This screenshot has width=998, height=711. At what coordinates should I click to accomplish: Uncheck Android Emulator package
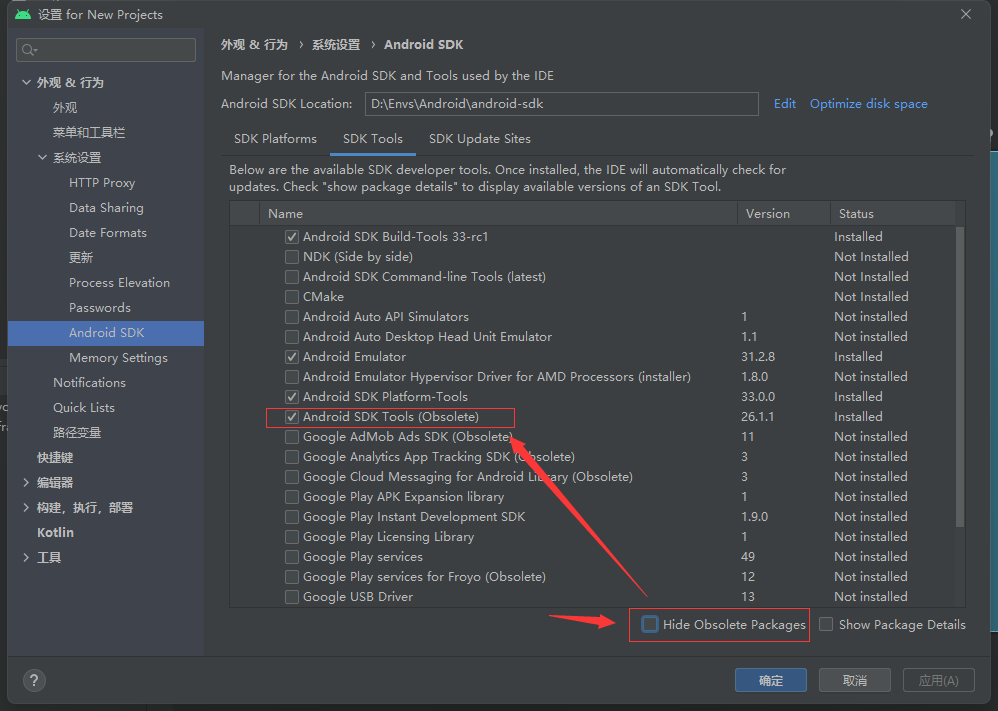tap(292, 357)
